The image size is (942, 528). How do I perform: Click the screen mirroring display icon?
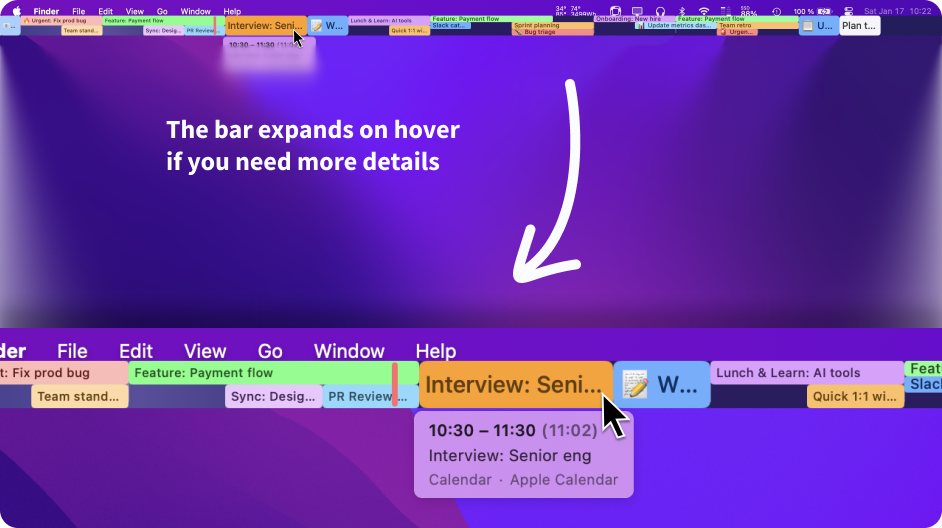pos(637,11)
